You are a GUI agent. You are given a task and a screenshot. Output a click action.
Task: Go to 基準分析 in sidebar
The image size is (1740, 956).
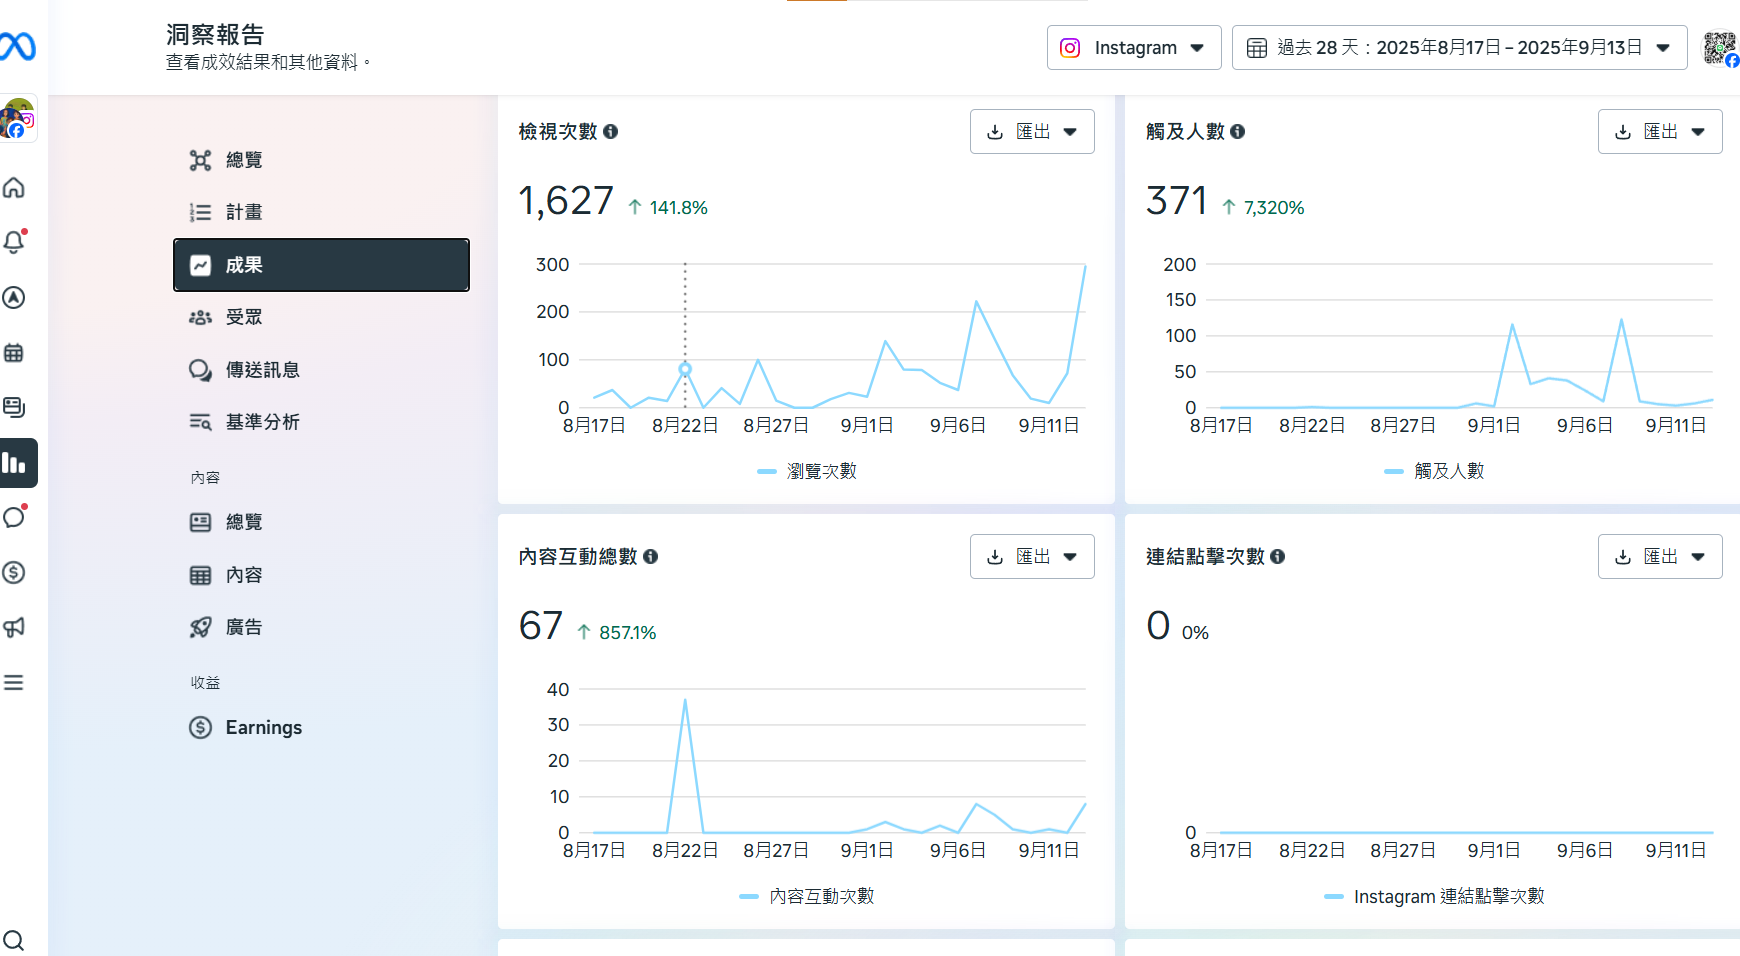tap(262, 422)
